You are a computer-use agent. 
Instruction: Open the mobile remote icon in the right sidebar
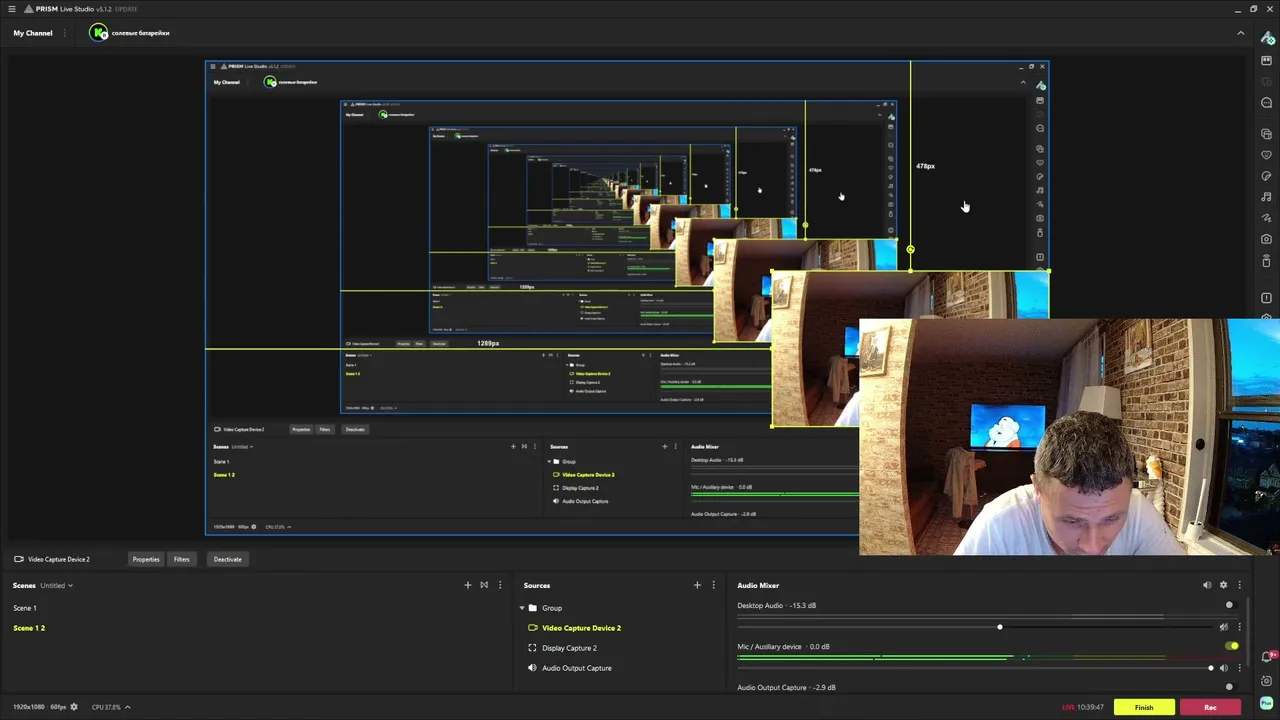(x=1266, y=261)
